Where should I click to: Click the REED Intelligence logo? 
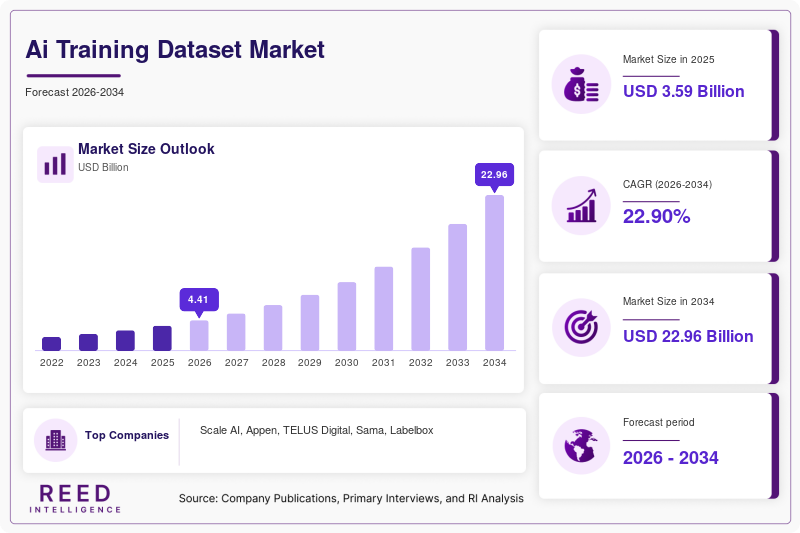point(75,498)
